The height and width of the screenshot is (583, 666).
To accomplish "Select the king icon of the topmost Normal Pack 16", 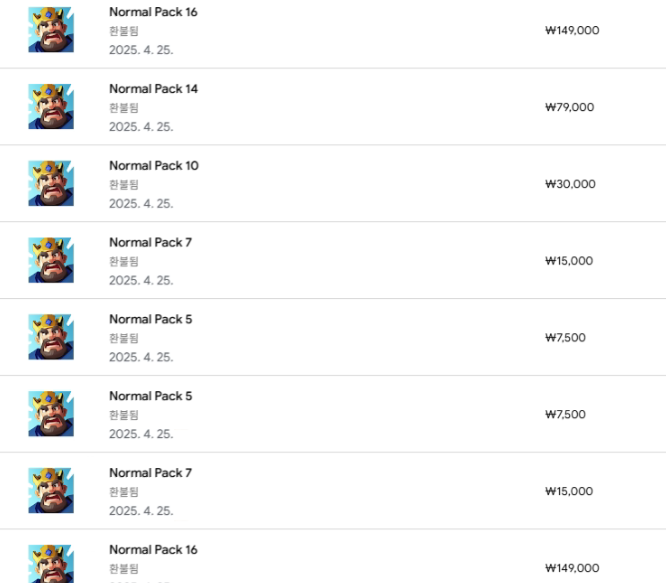I will 50,30.
